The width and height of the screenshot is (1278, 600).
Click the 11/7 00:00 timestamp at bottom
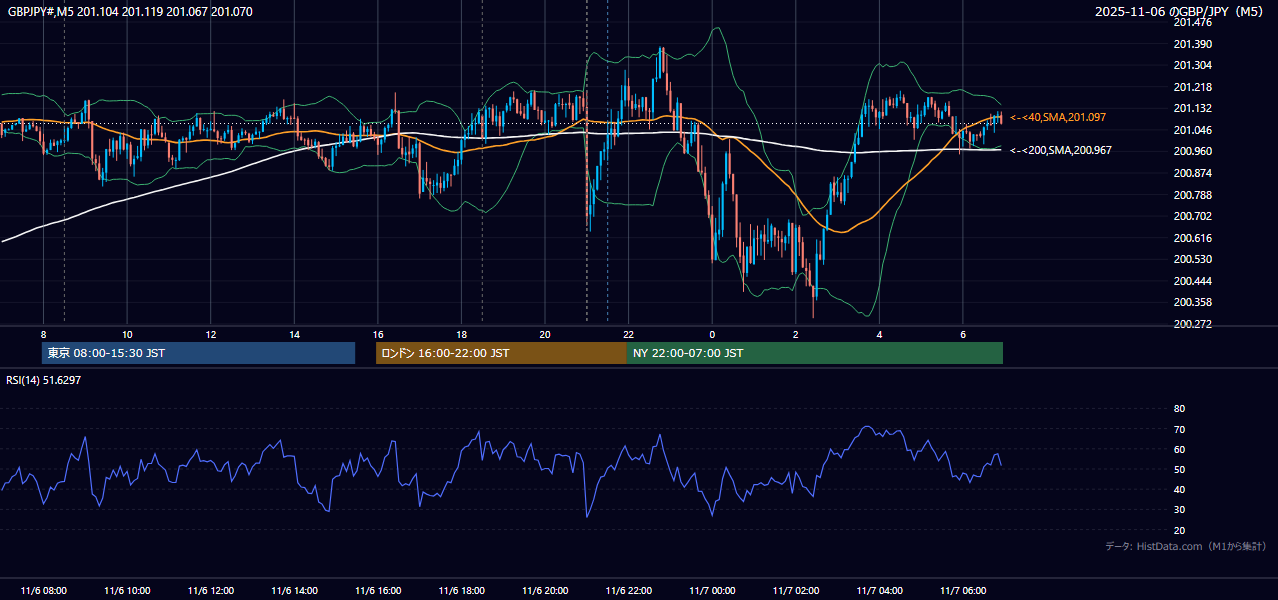point(712,591)
